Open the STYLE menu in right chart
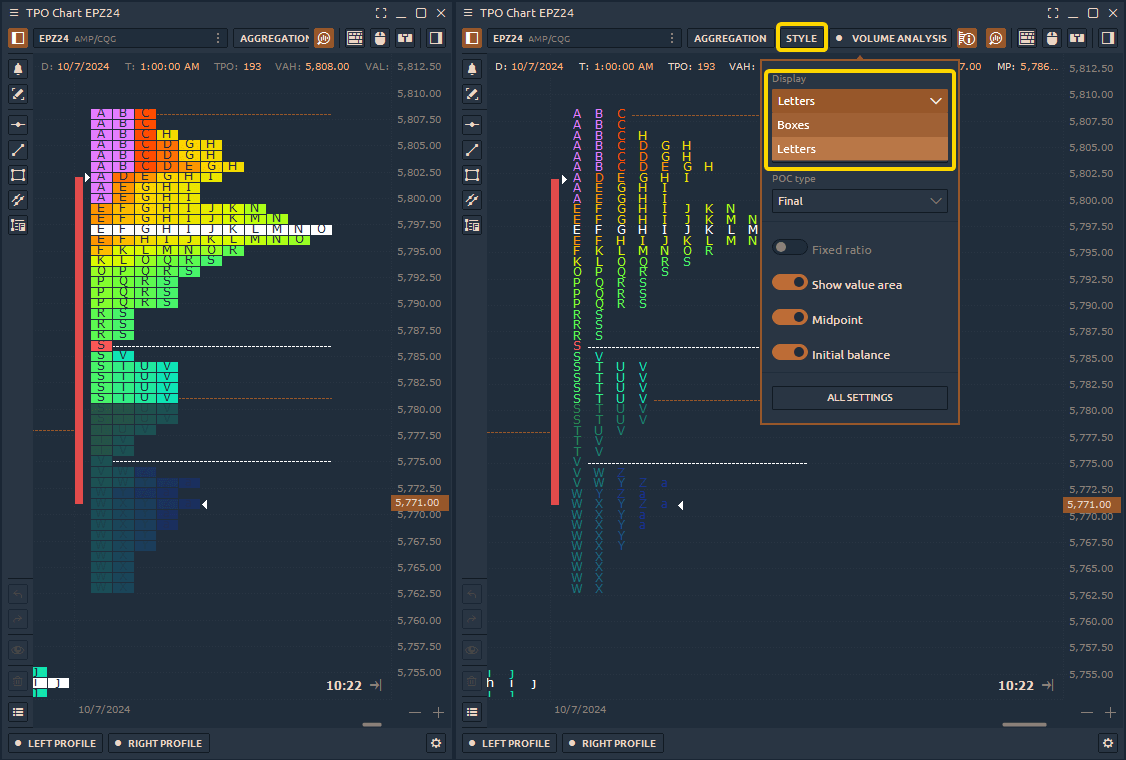This screenshot has height=760, width=1126. [x=801, y=38]
